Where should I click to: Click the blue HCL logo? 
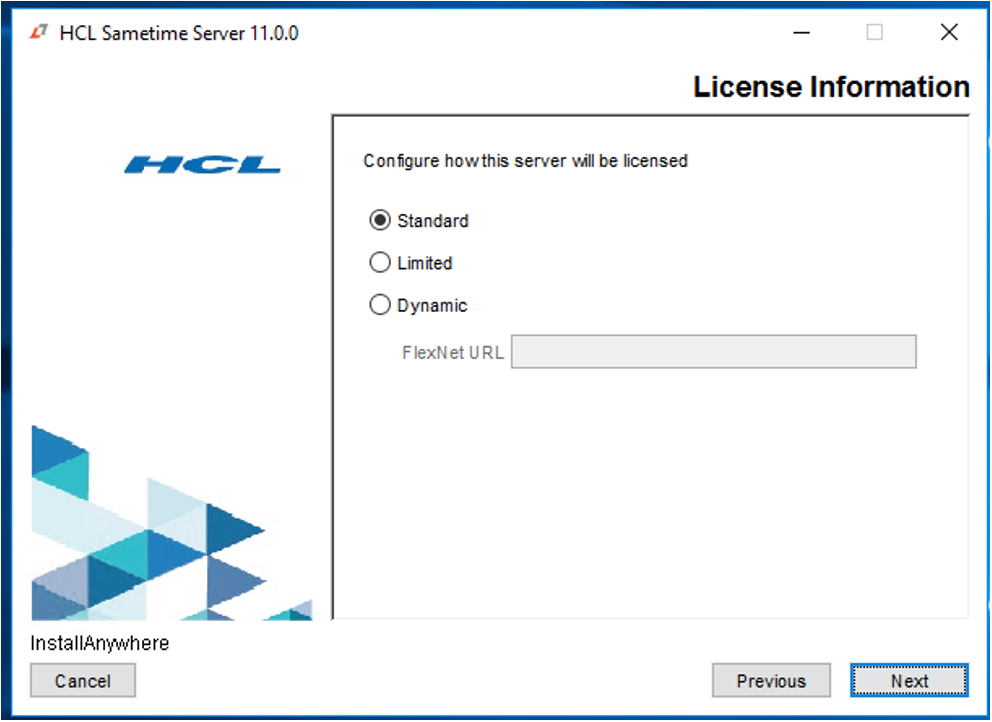202,164
